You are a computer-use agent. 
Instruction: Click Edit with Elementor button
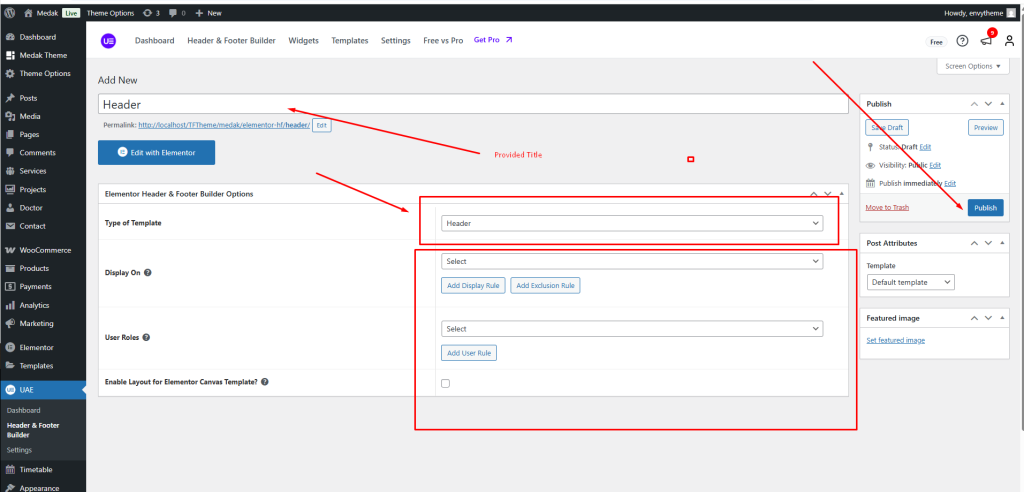[156, 153]
